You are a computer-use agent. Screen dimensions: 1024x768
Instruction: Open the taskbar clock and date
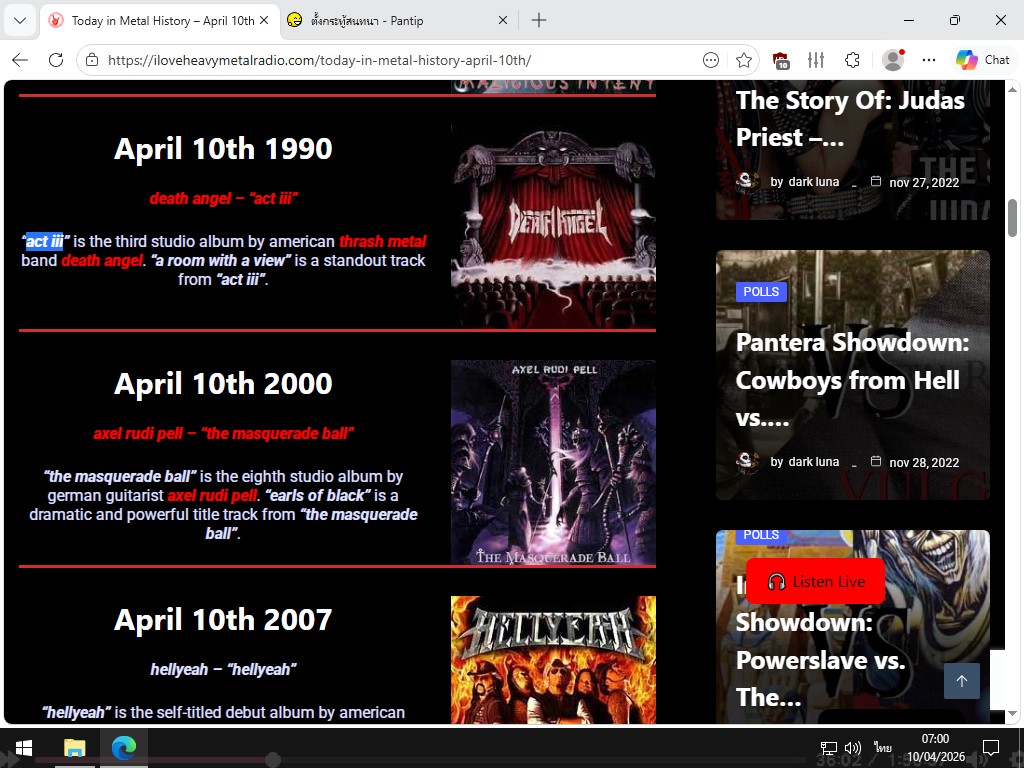tap(935, 747)
